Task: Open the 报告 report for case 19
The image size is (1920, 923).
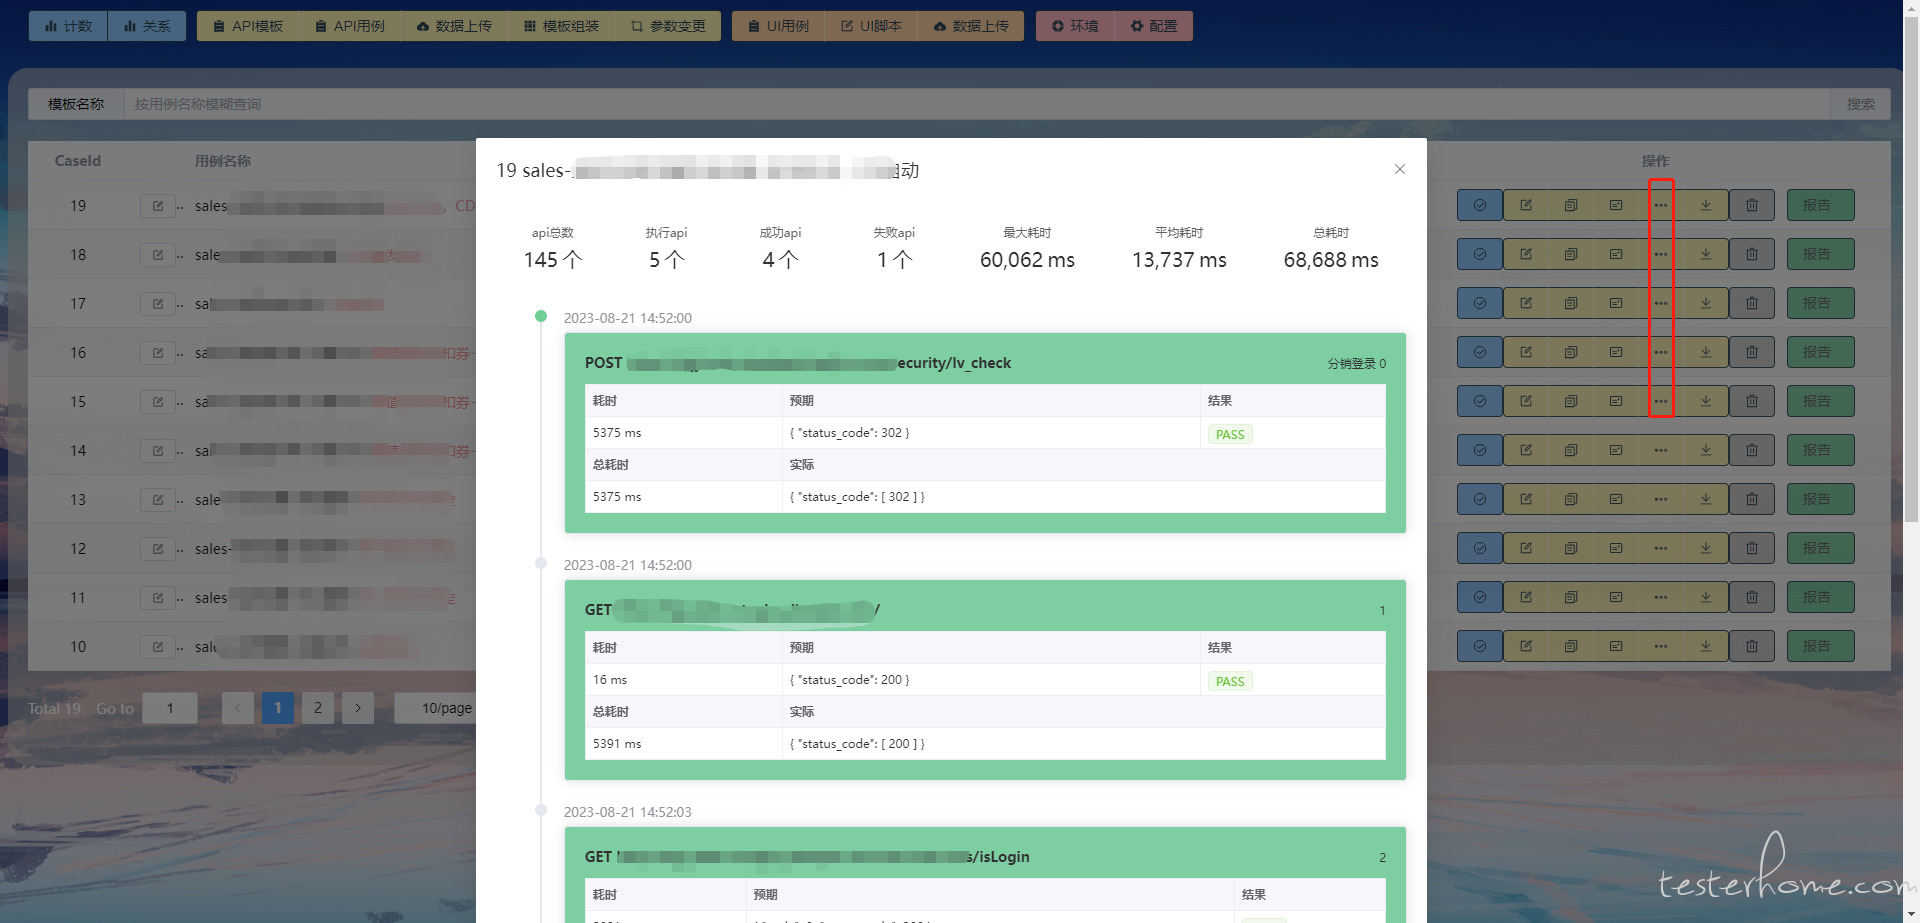Action: point(1820,205)
